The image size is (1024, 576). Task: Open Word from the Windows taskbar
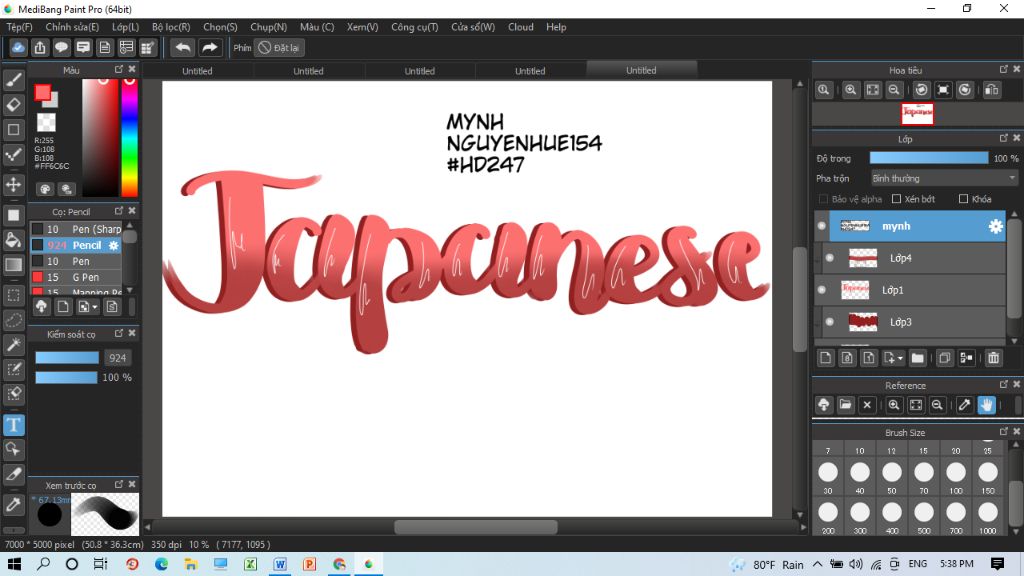tap(280, 564)
